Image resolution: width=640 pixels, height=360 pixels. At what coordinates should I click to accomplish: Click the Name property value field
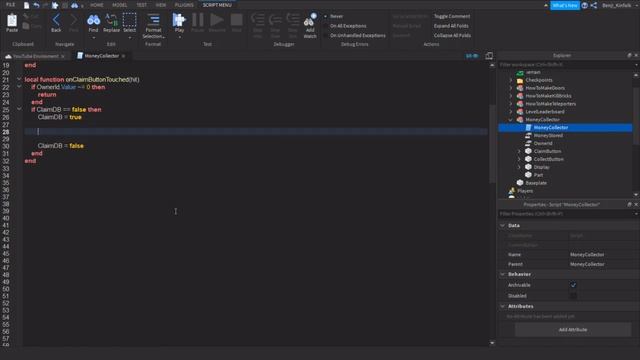604,254
